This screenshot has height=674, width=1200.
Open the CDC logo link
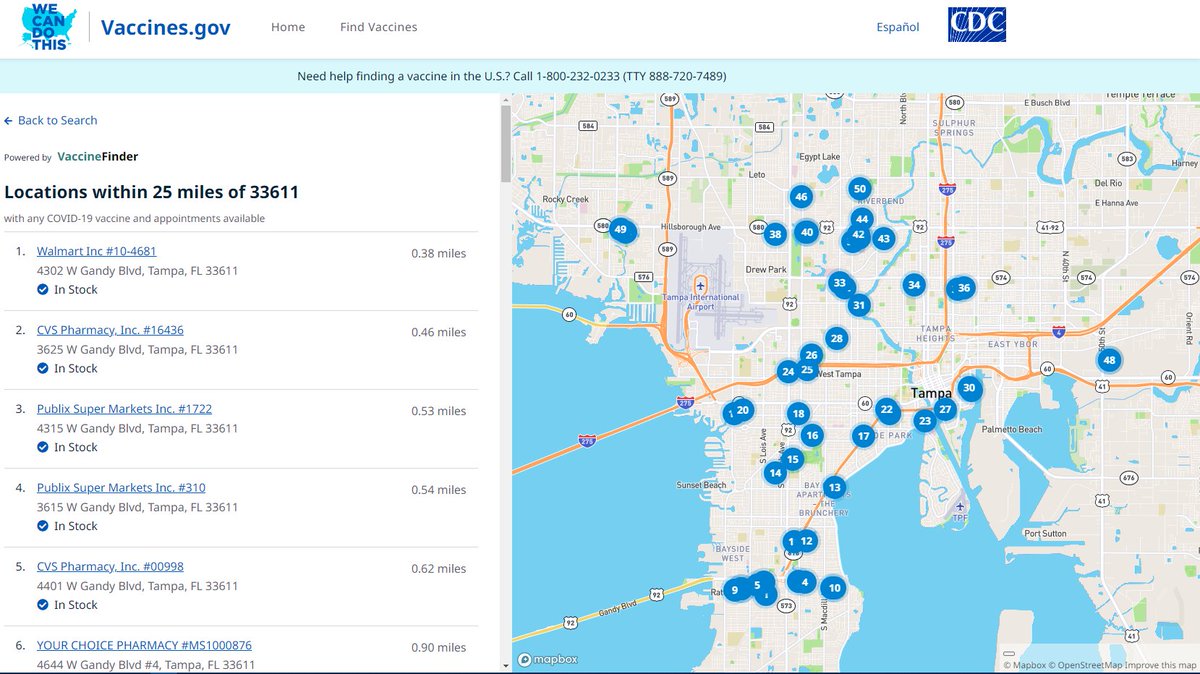coord(977,25)
